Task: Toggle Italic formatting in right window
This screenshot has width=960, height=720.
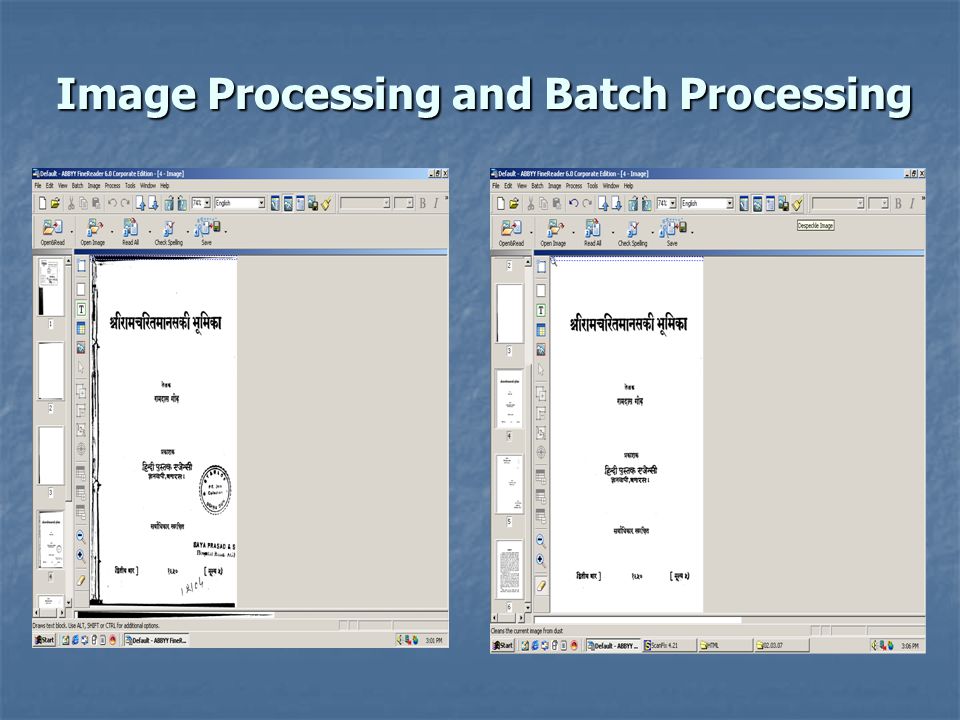Action: [x=912, y=204]
